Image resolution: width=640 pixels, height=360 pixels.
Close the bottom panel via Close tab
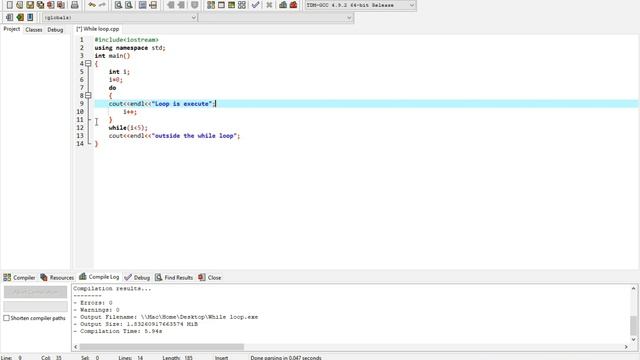(x=210, y=277)
